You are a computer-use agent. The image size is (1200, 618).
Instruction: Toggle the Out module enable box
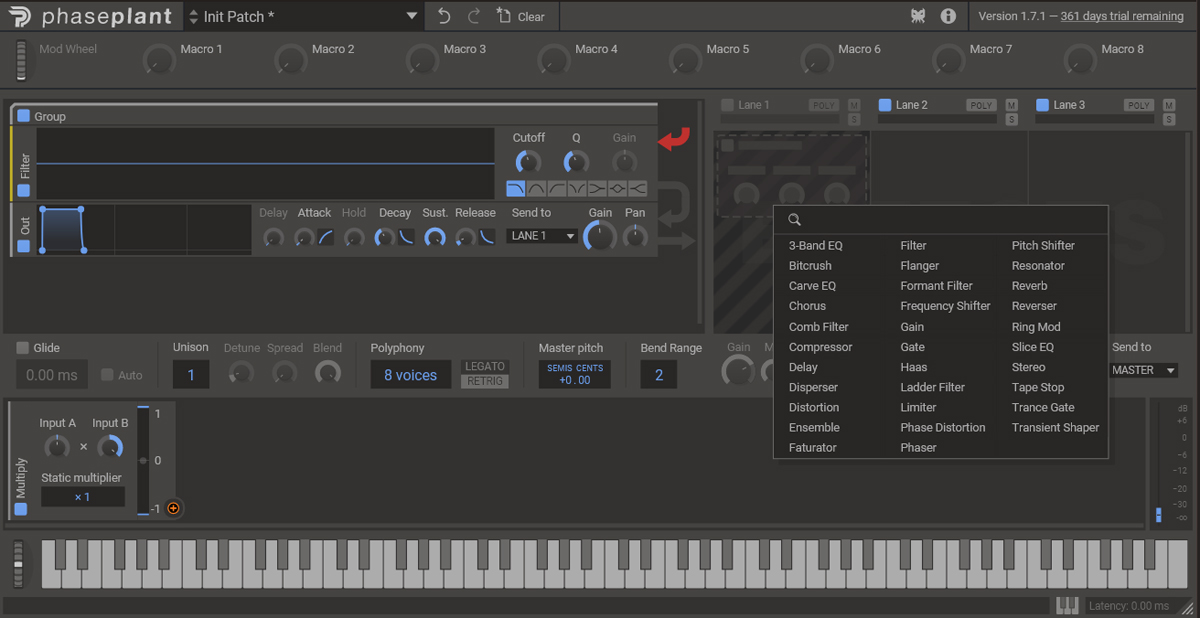tap(24, 246)
